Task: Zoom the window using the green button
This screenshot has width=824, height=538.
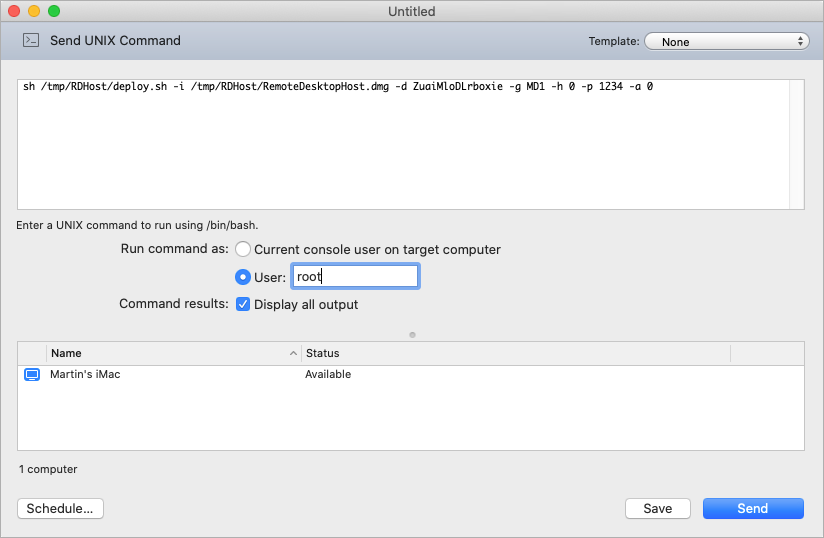Action: pyautogui.click(x=54, y=11)
